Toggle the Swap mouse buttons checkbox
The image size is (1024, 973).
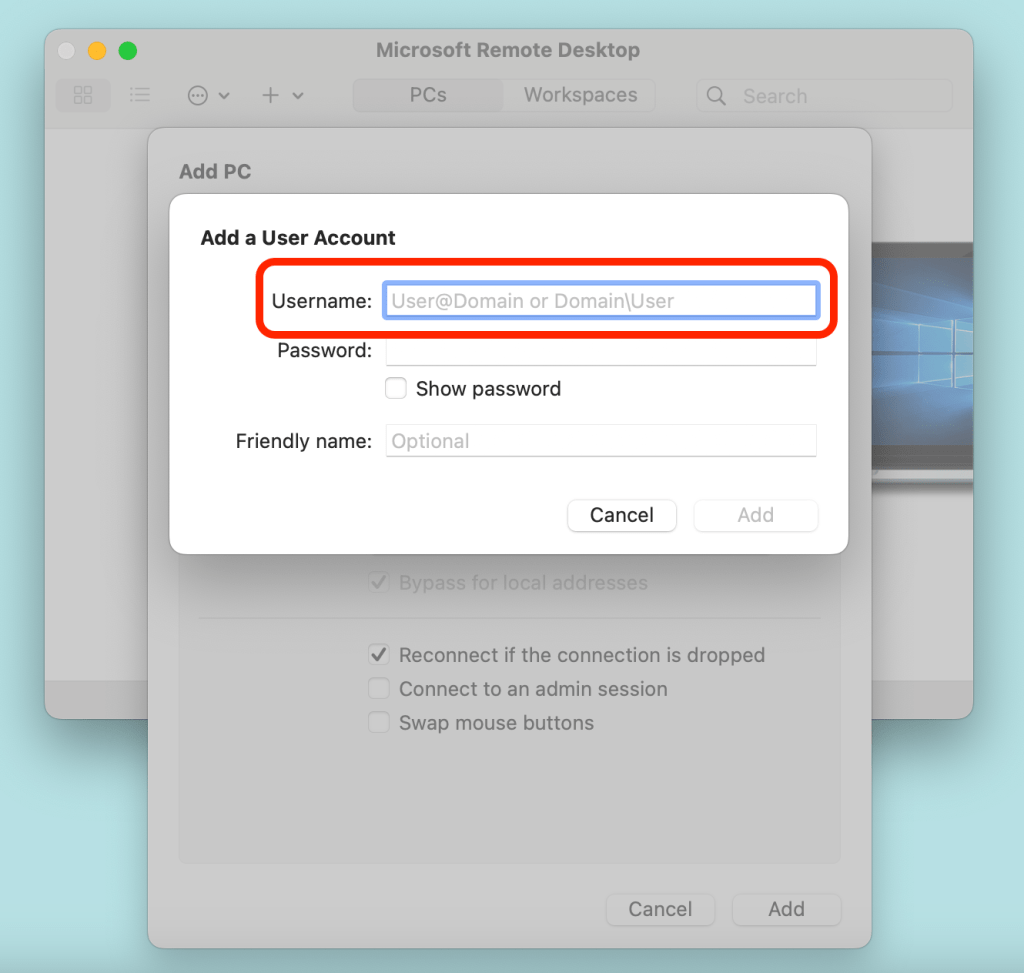point(379,723)
